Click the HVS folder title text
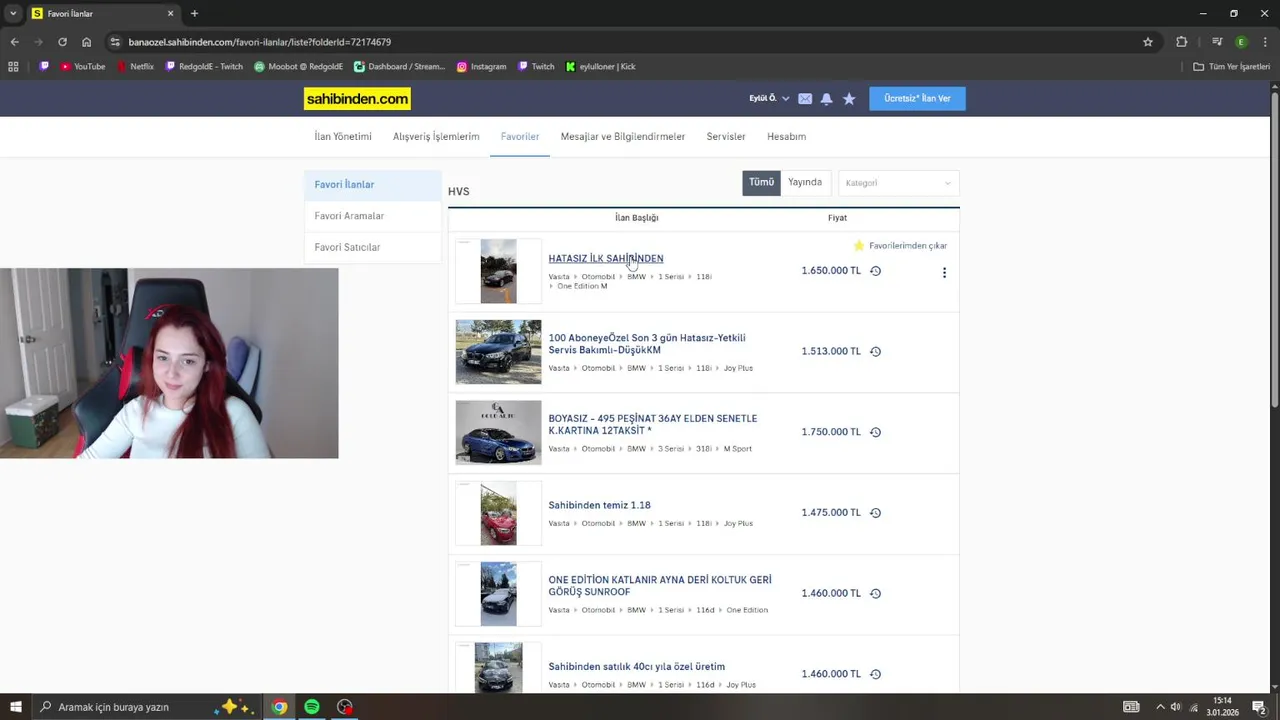This screenshot has height=720, width=1280. pos(459,192)
